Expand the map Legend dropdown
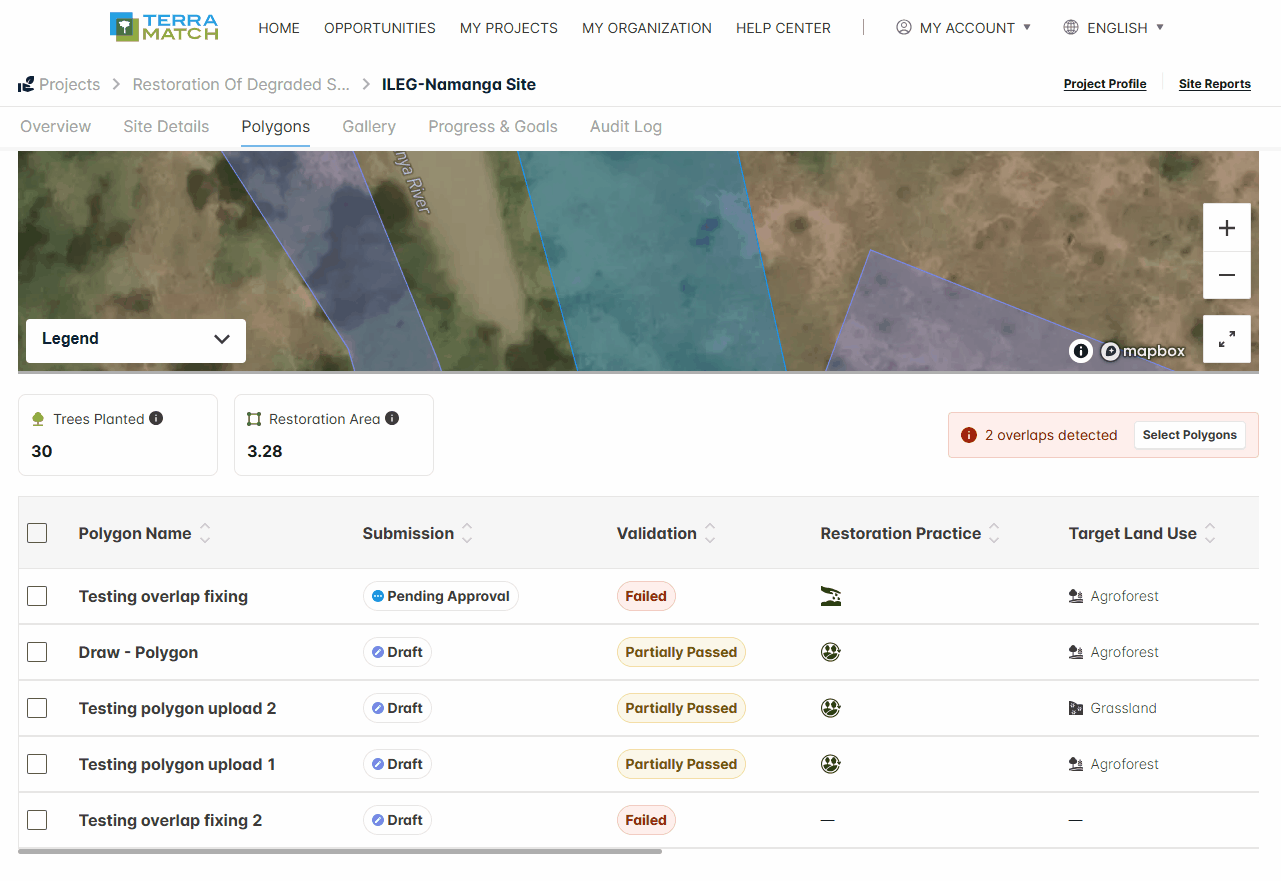The height and width of the screenshot is (881, 1281). click(136, 340)
